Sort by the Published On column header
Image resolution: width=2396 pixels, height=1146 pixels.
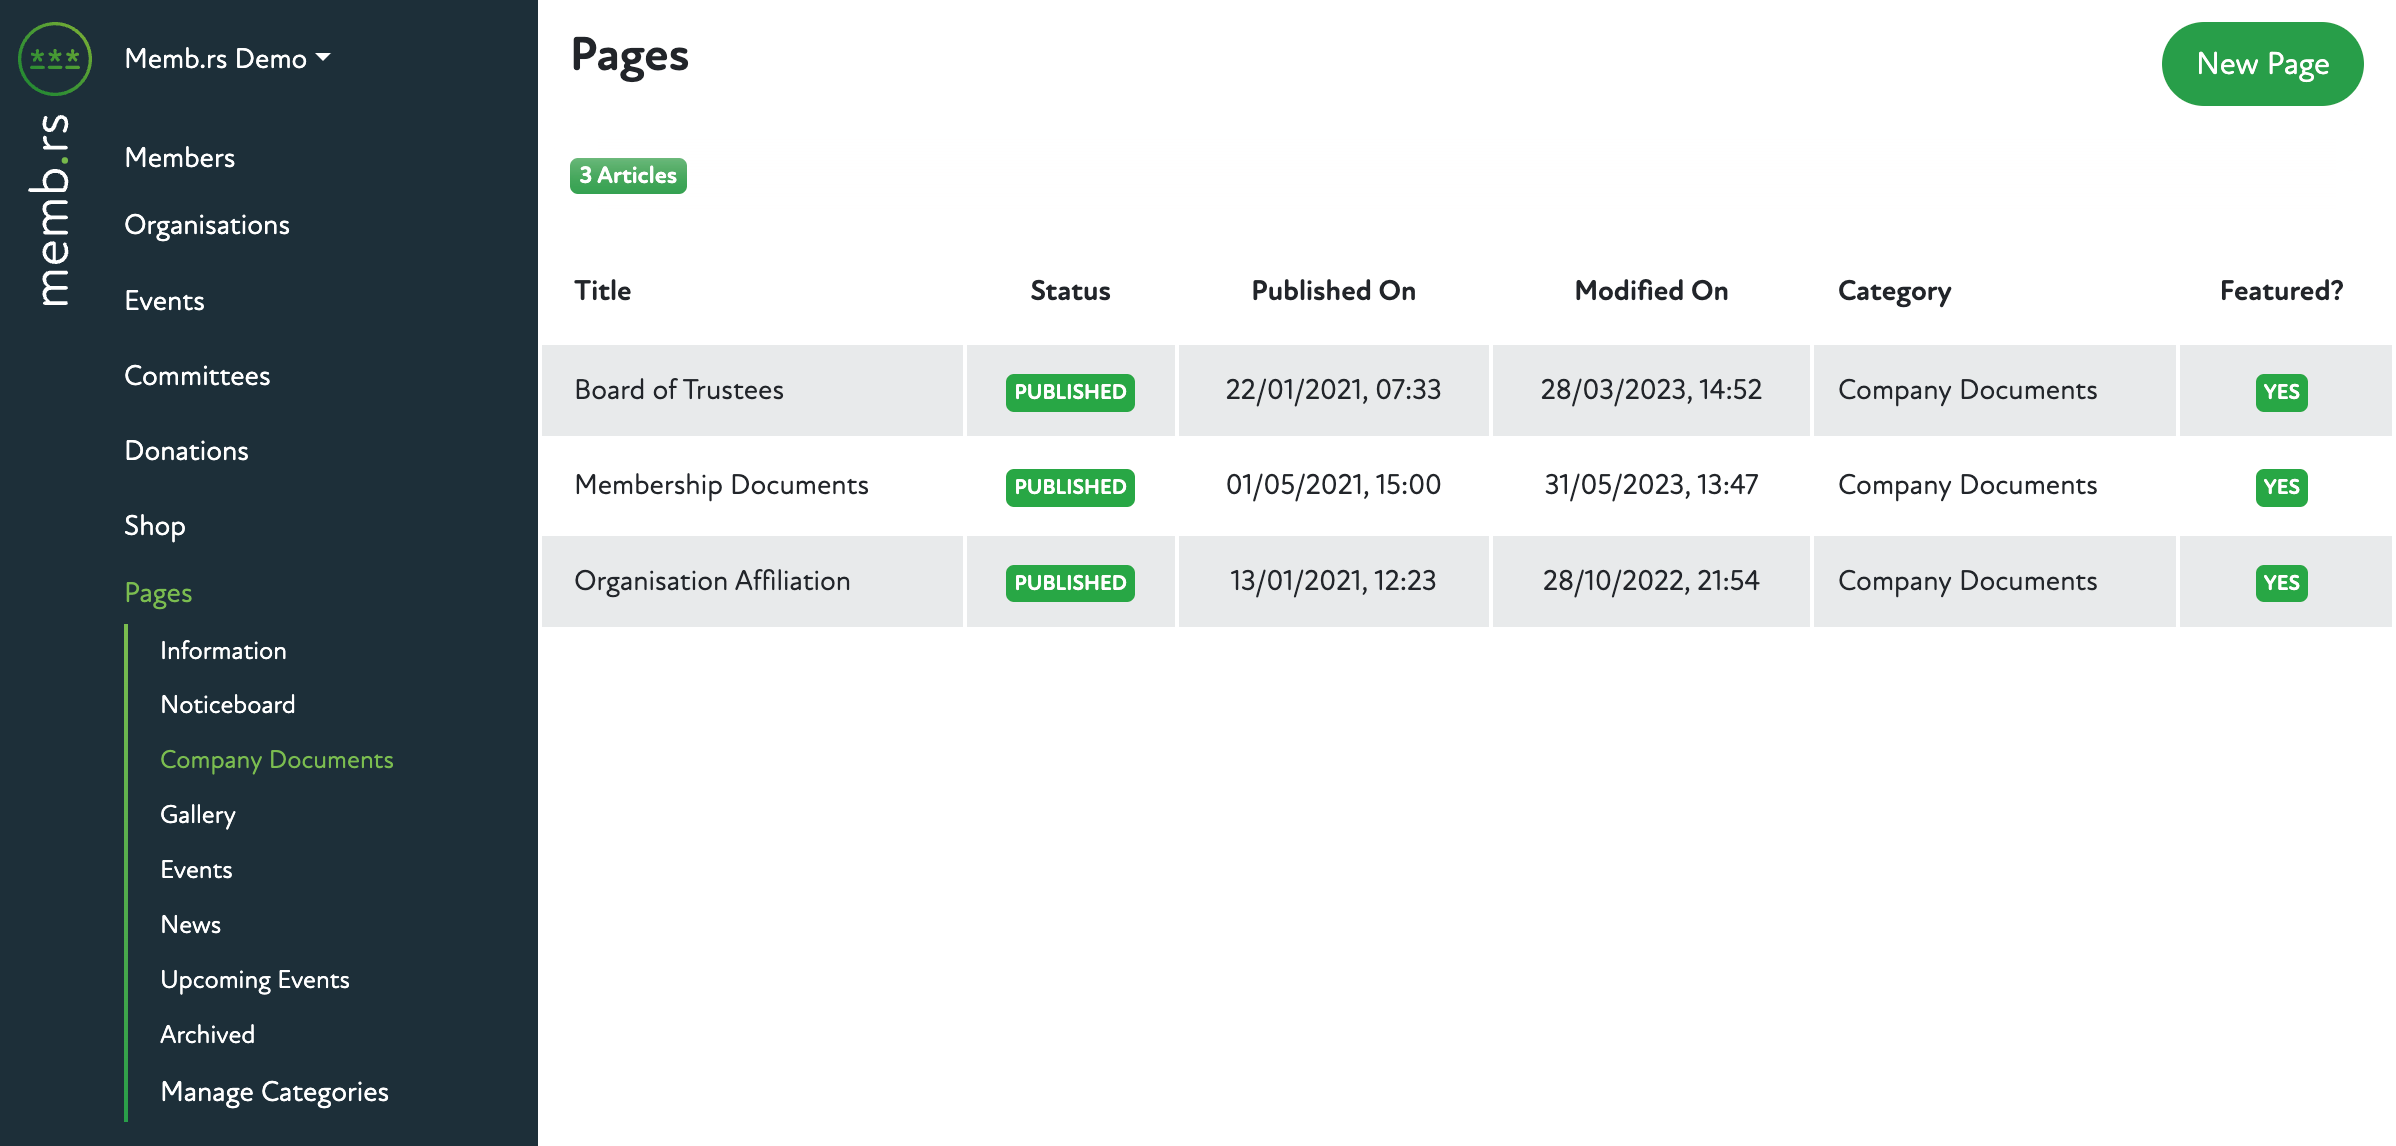pos(1333,291)
